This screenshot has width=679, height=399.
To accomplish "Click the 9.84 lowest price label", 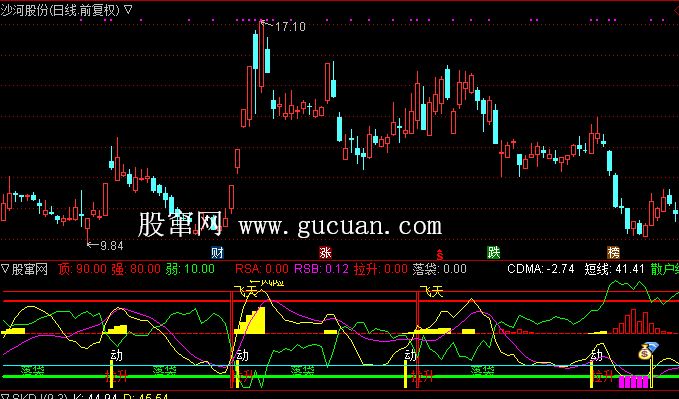I will point(111,246).
